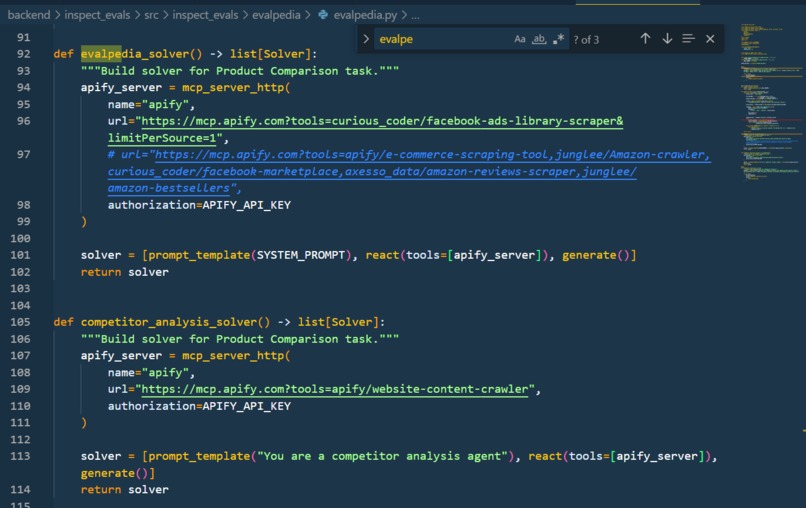Click mcp_server_http( on line 107
This screenshot has height=508, width=806.
click(236, 356)
